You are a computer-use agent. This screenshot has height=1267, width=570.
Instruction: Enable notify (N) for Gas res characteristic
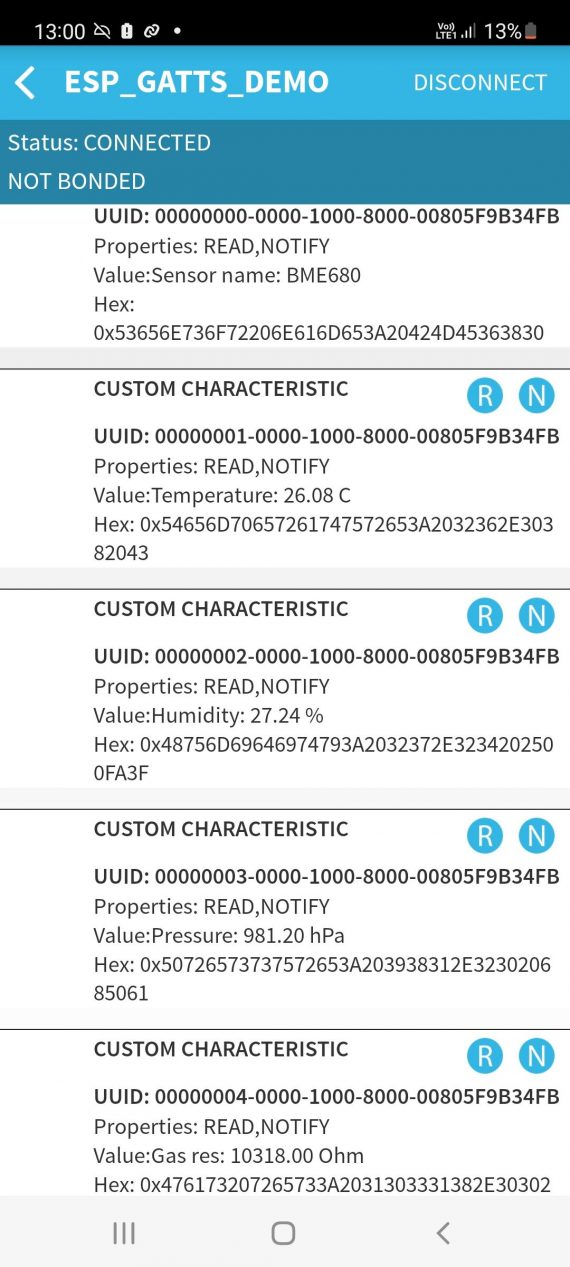point(536,1056)
